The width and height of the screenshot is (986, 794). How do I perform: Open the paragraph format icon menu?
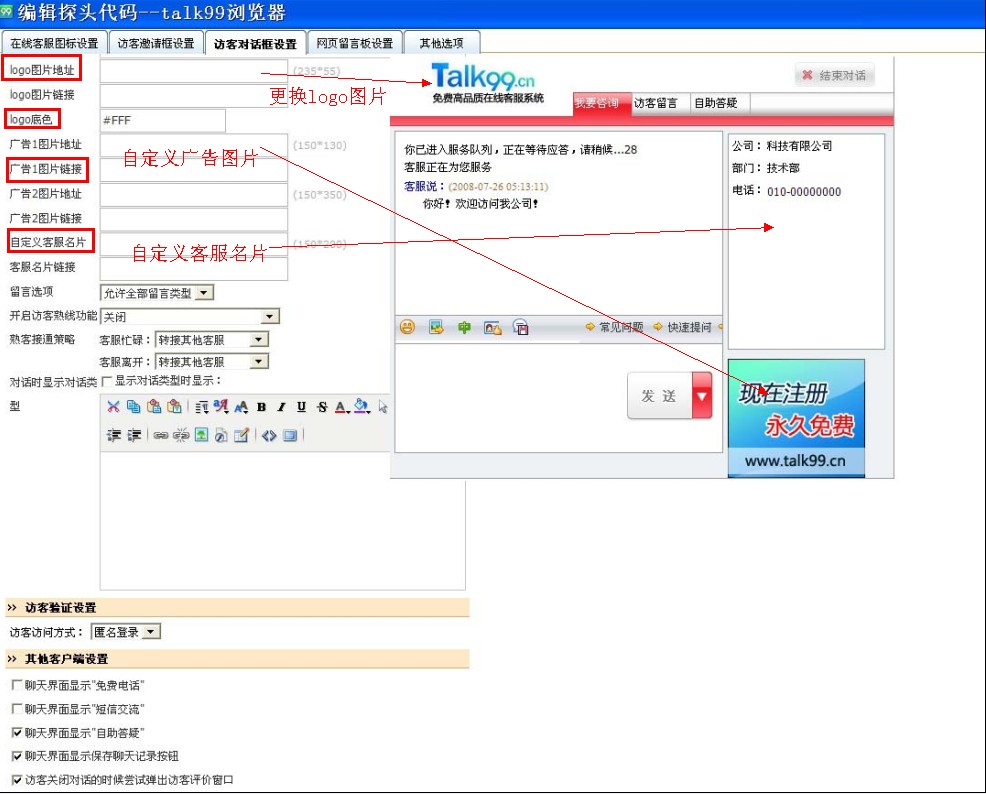pyautogui.click(x=201, y=407)
